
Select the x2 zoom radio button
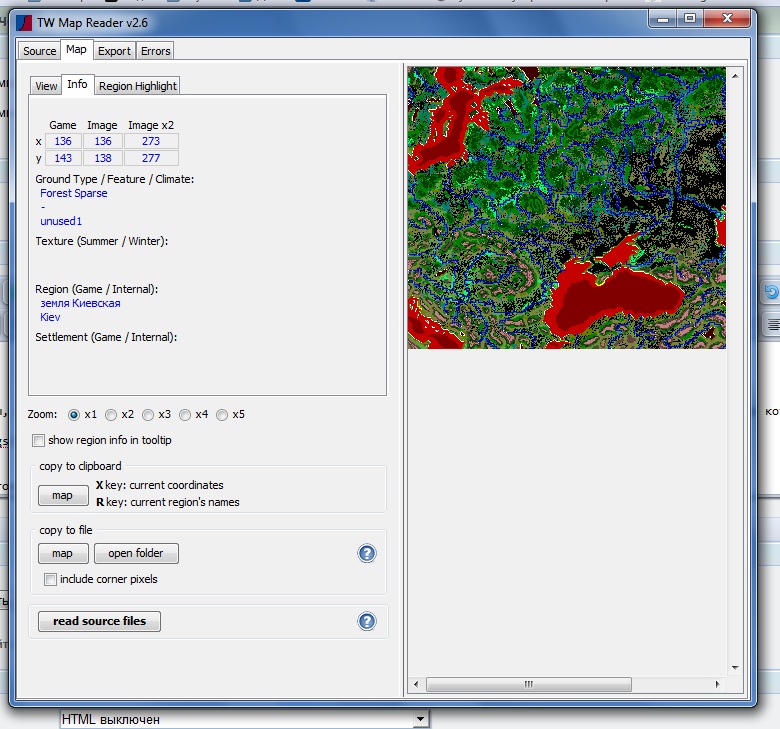click(x=111, y=415)
